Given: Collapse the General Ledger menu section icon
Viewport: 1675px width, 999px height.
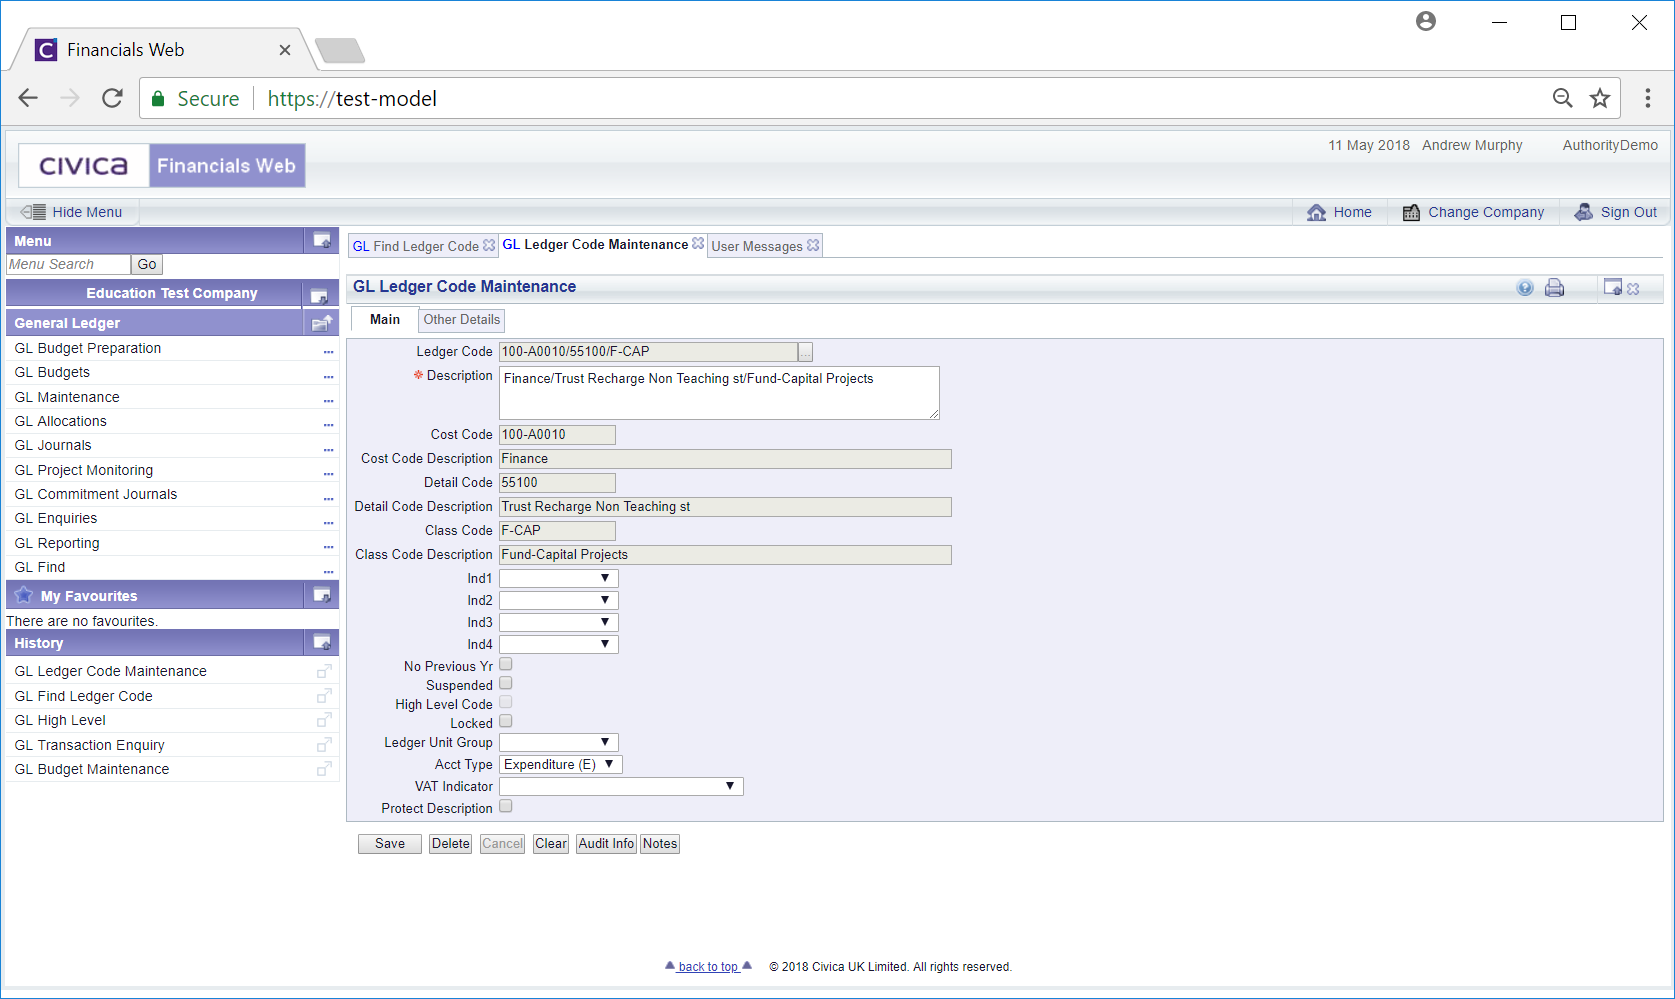Looking at the screenshot, I should [x=321, y=323].
